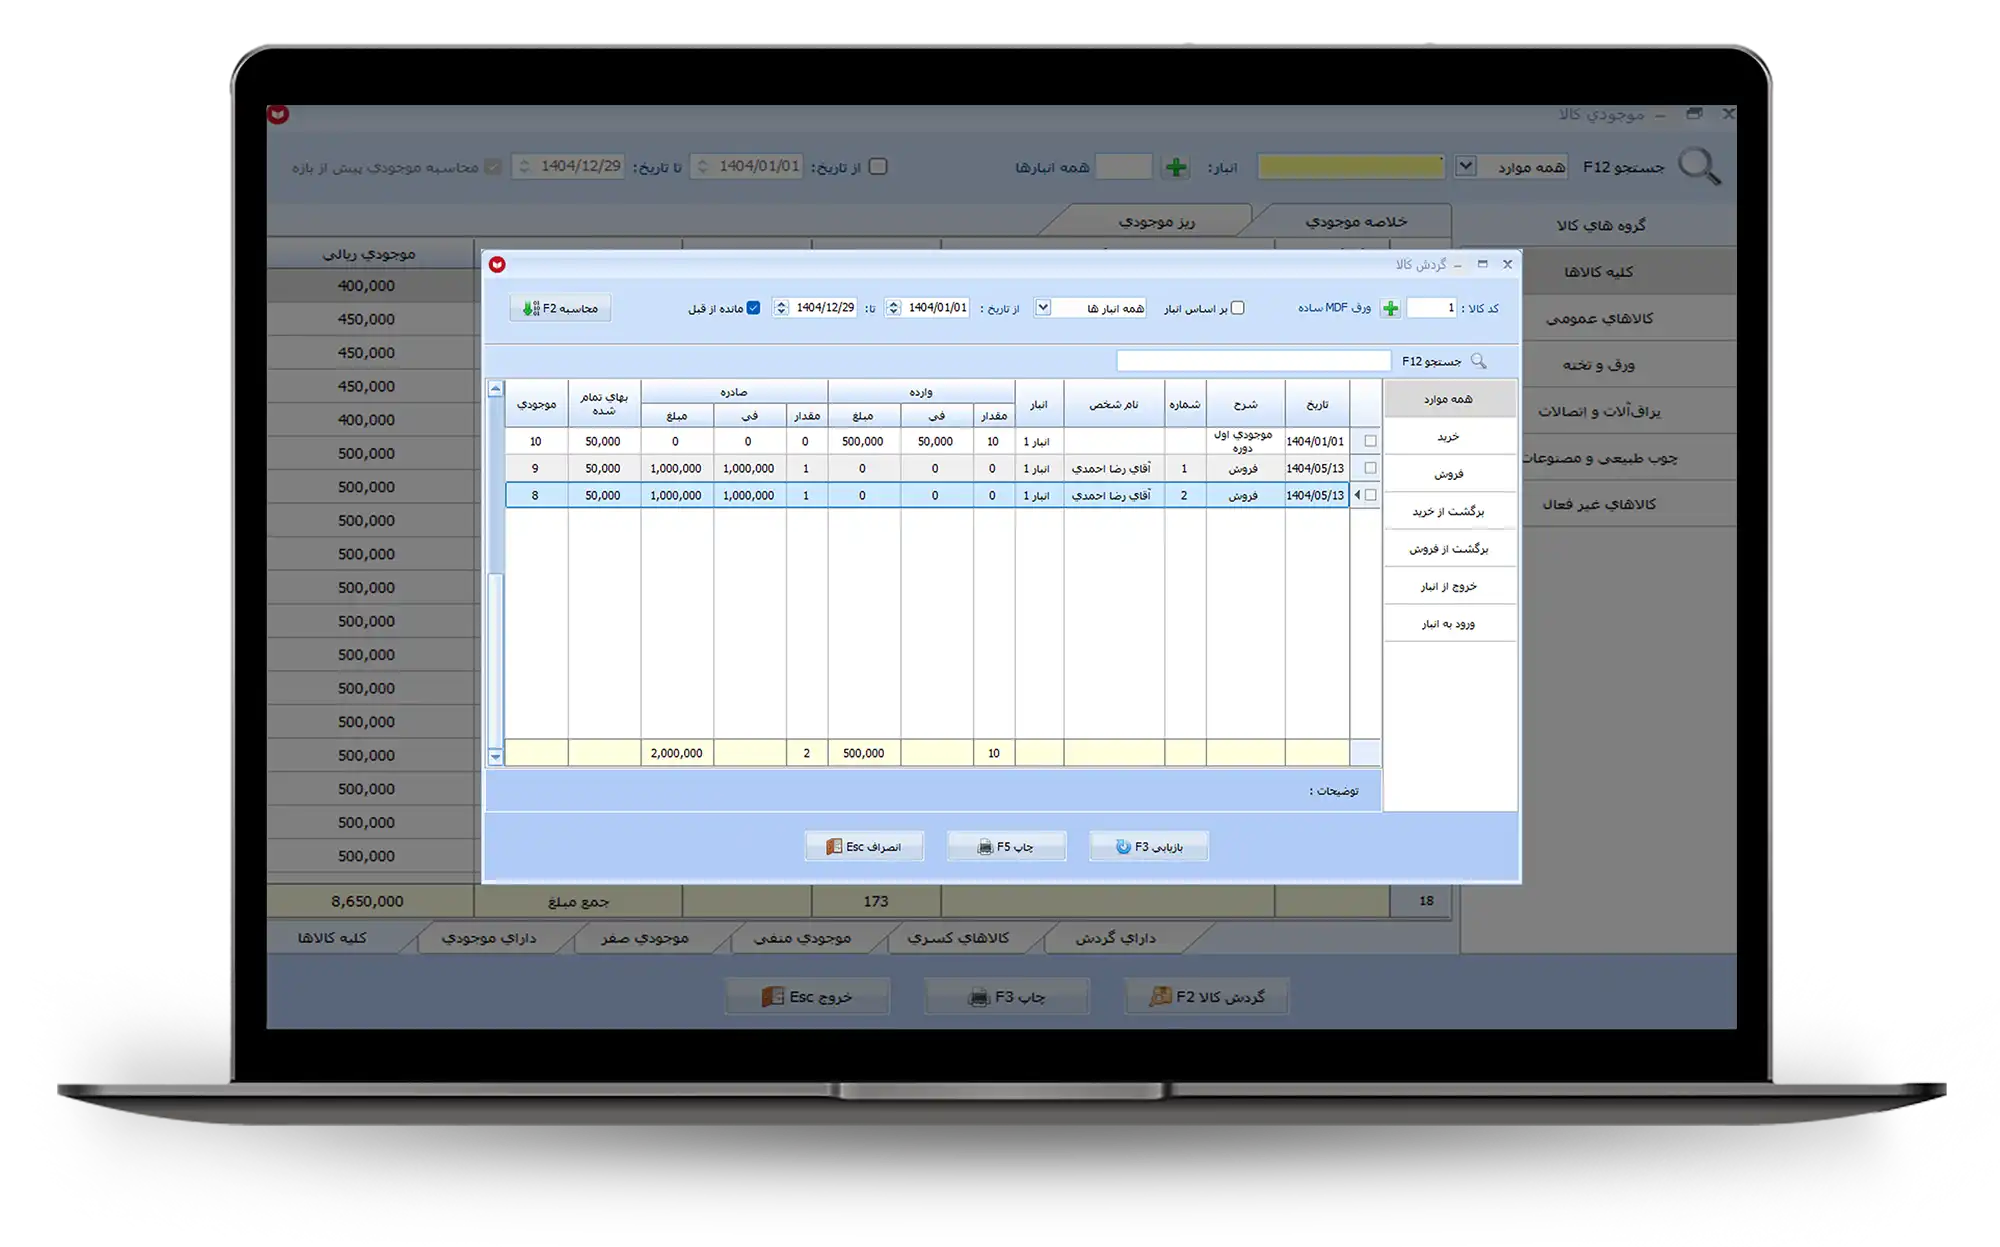The height and width of the screenshot is (1247, 2000).
Task: Select the خرید filter in the side list
Action: [1448, 437]
